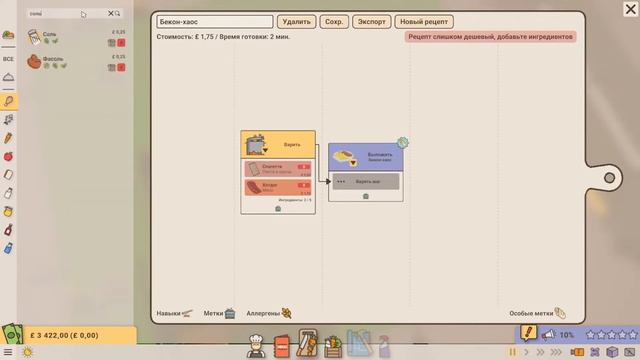Image resolution: width=640 pixels, height=360 pixels.
Task: Set double speed with two arrows
Action: coord(540,352)
